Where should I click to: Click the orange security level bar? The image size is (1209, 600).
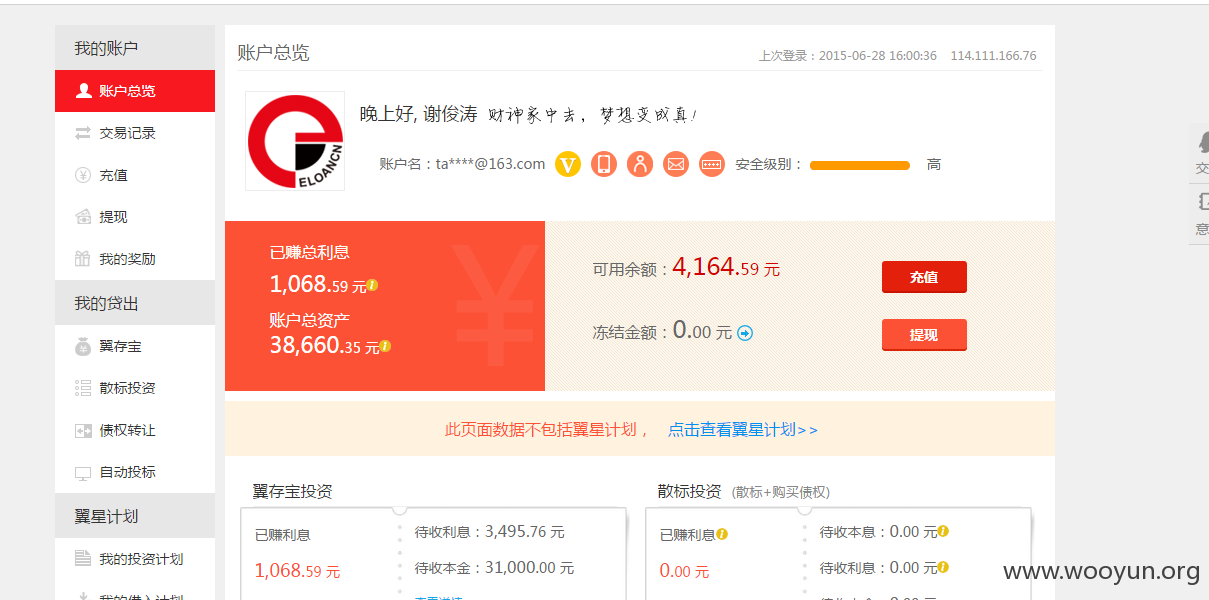860,165
